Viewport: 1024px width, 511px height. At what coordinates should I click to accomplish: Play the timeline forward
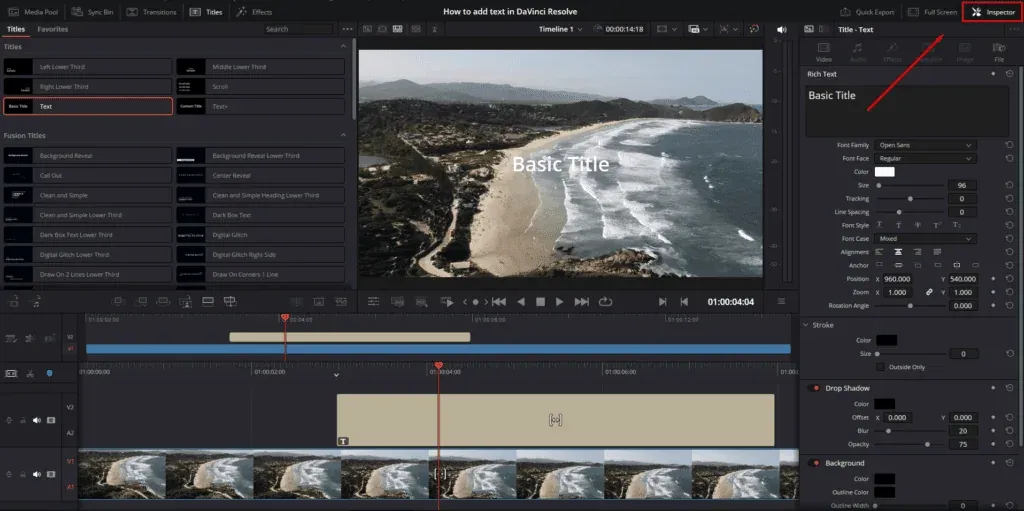click(560, 301)
